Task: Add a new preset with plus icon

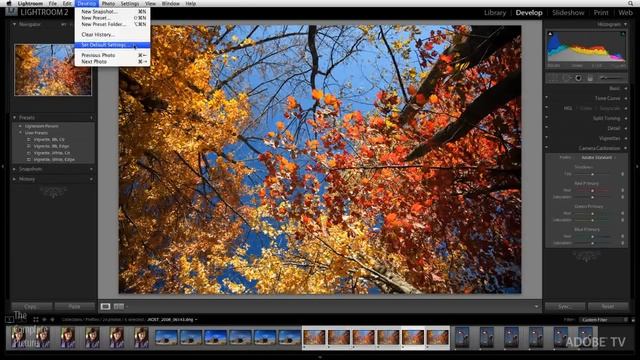Action: coord(91,118)
